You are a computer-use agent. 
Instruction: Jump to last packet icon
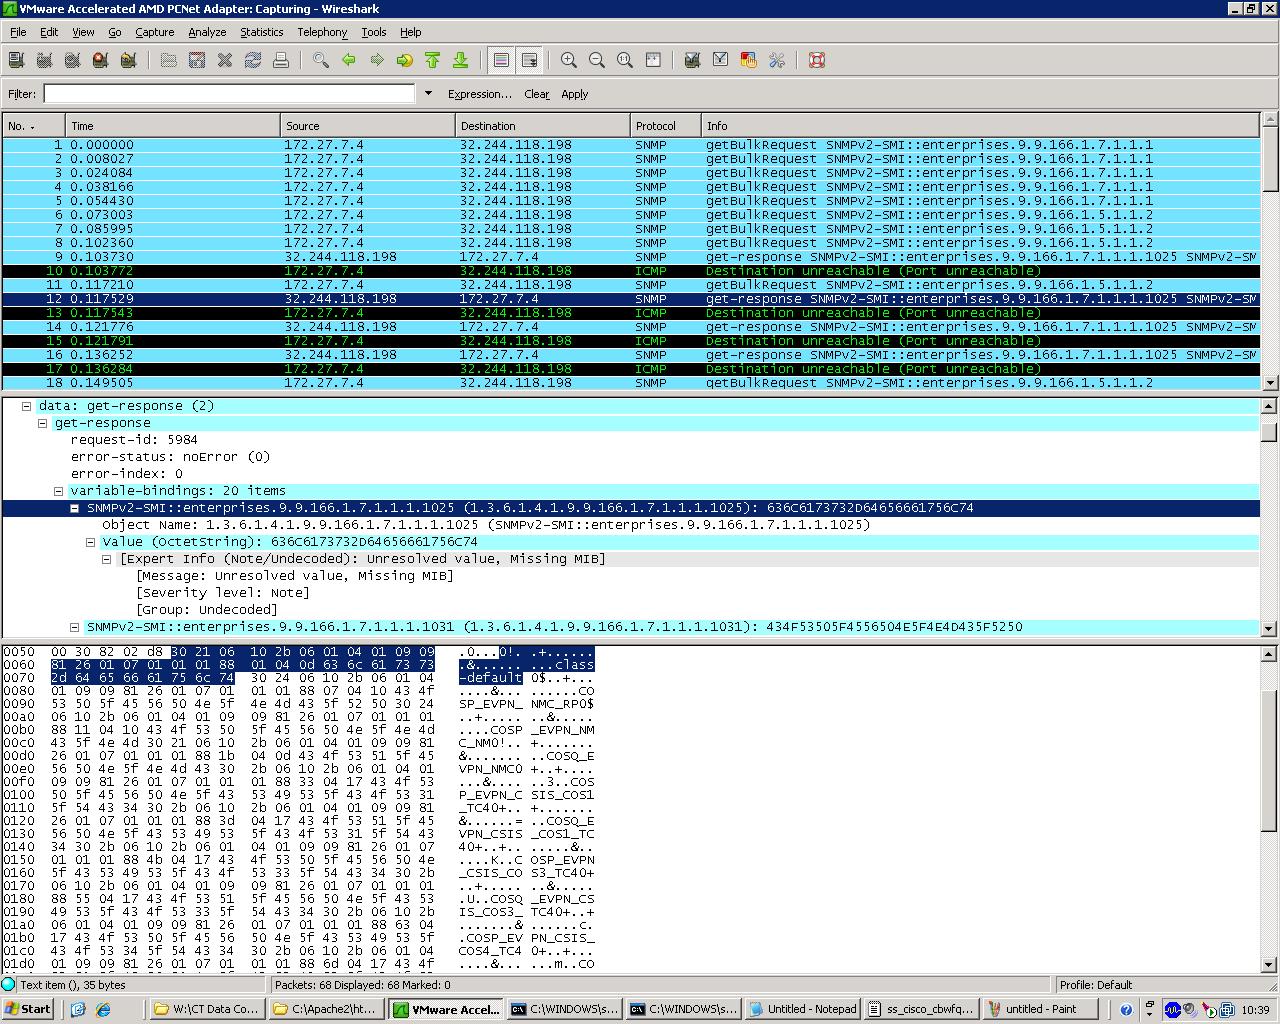pos(461,60)
